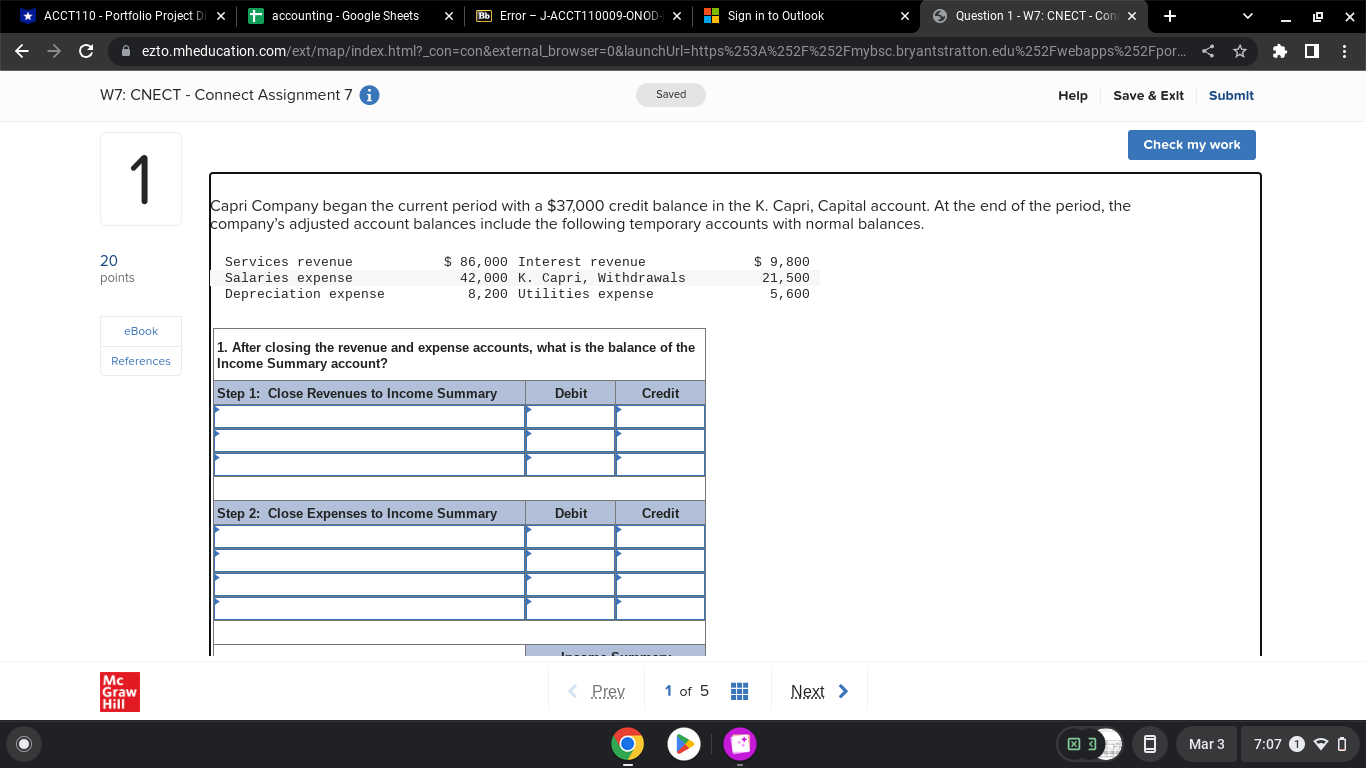Submit the assignment

tap(1231, 95)
